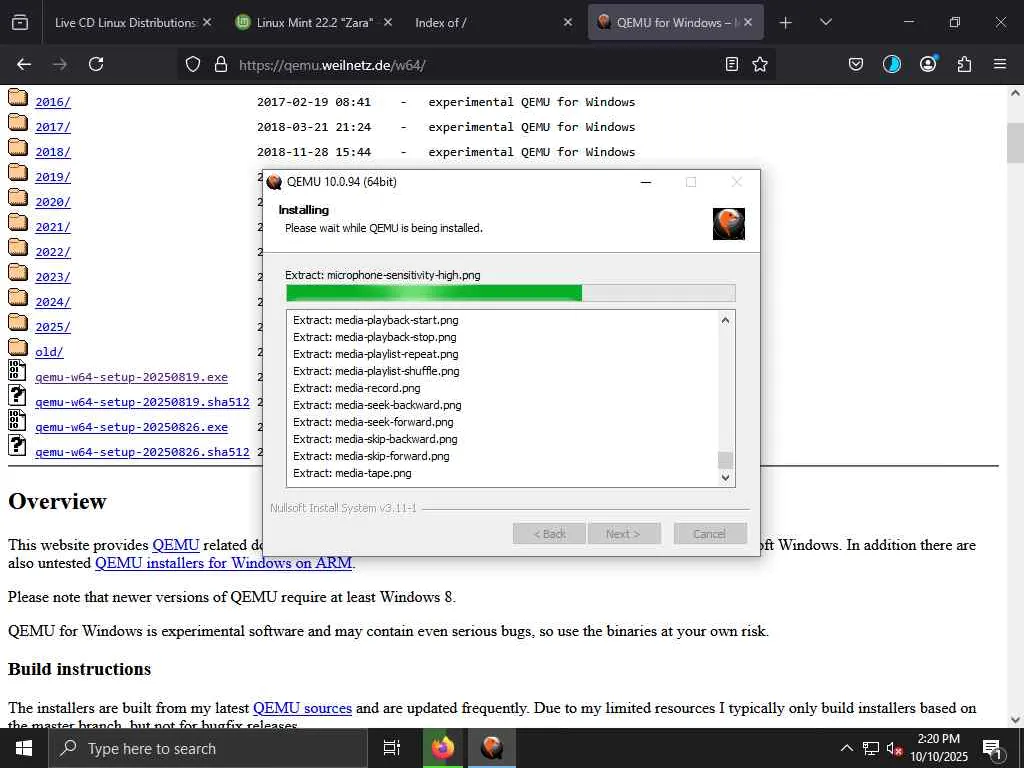Screen dimensions: 1024x768
Task: Open the extensions puzzle icon
Action: [x=964, y=64]
